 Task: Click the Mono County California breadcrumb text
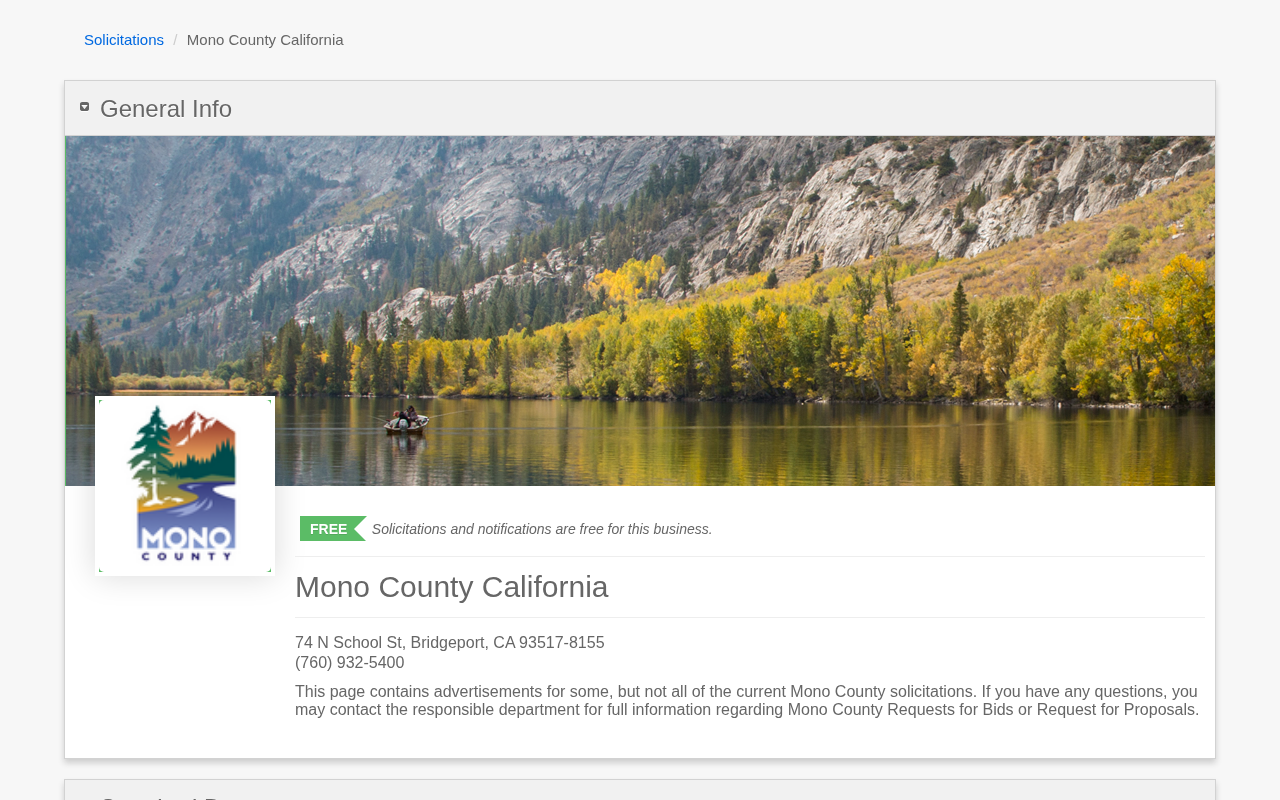coord(265,40)
